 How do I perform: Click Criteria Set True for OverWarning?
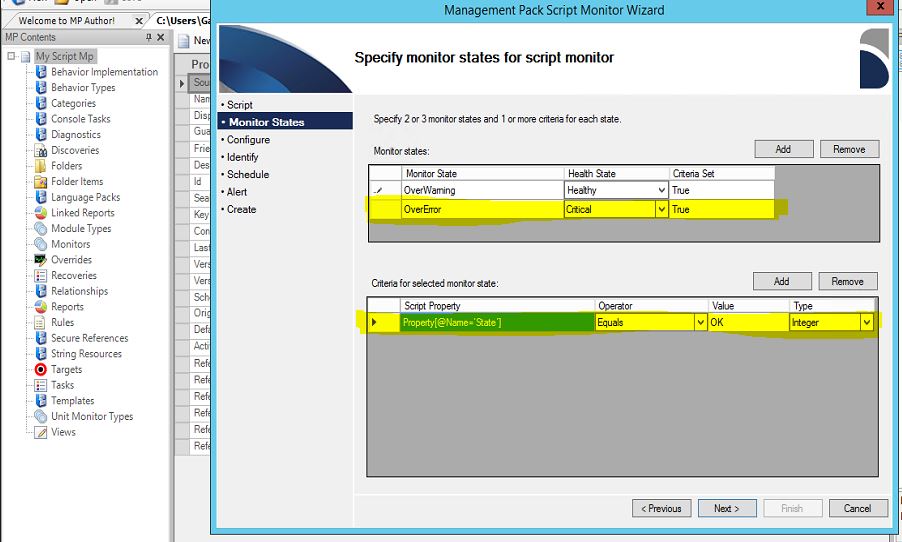coord(721,190)
